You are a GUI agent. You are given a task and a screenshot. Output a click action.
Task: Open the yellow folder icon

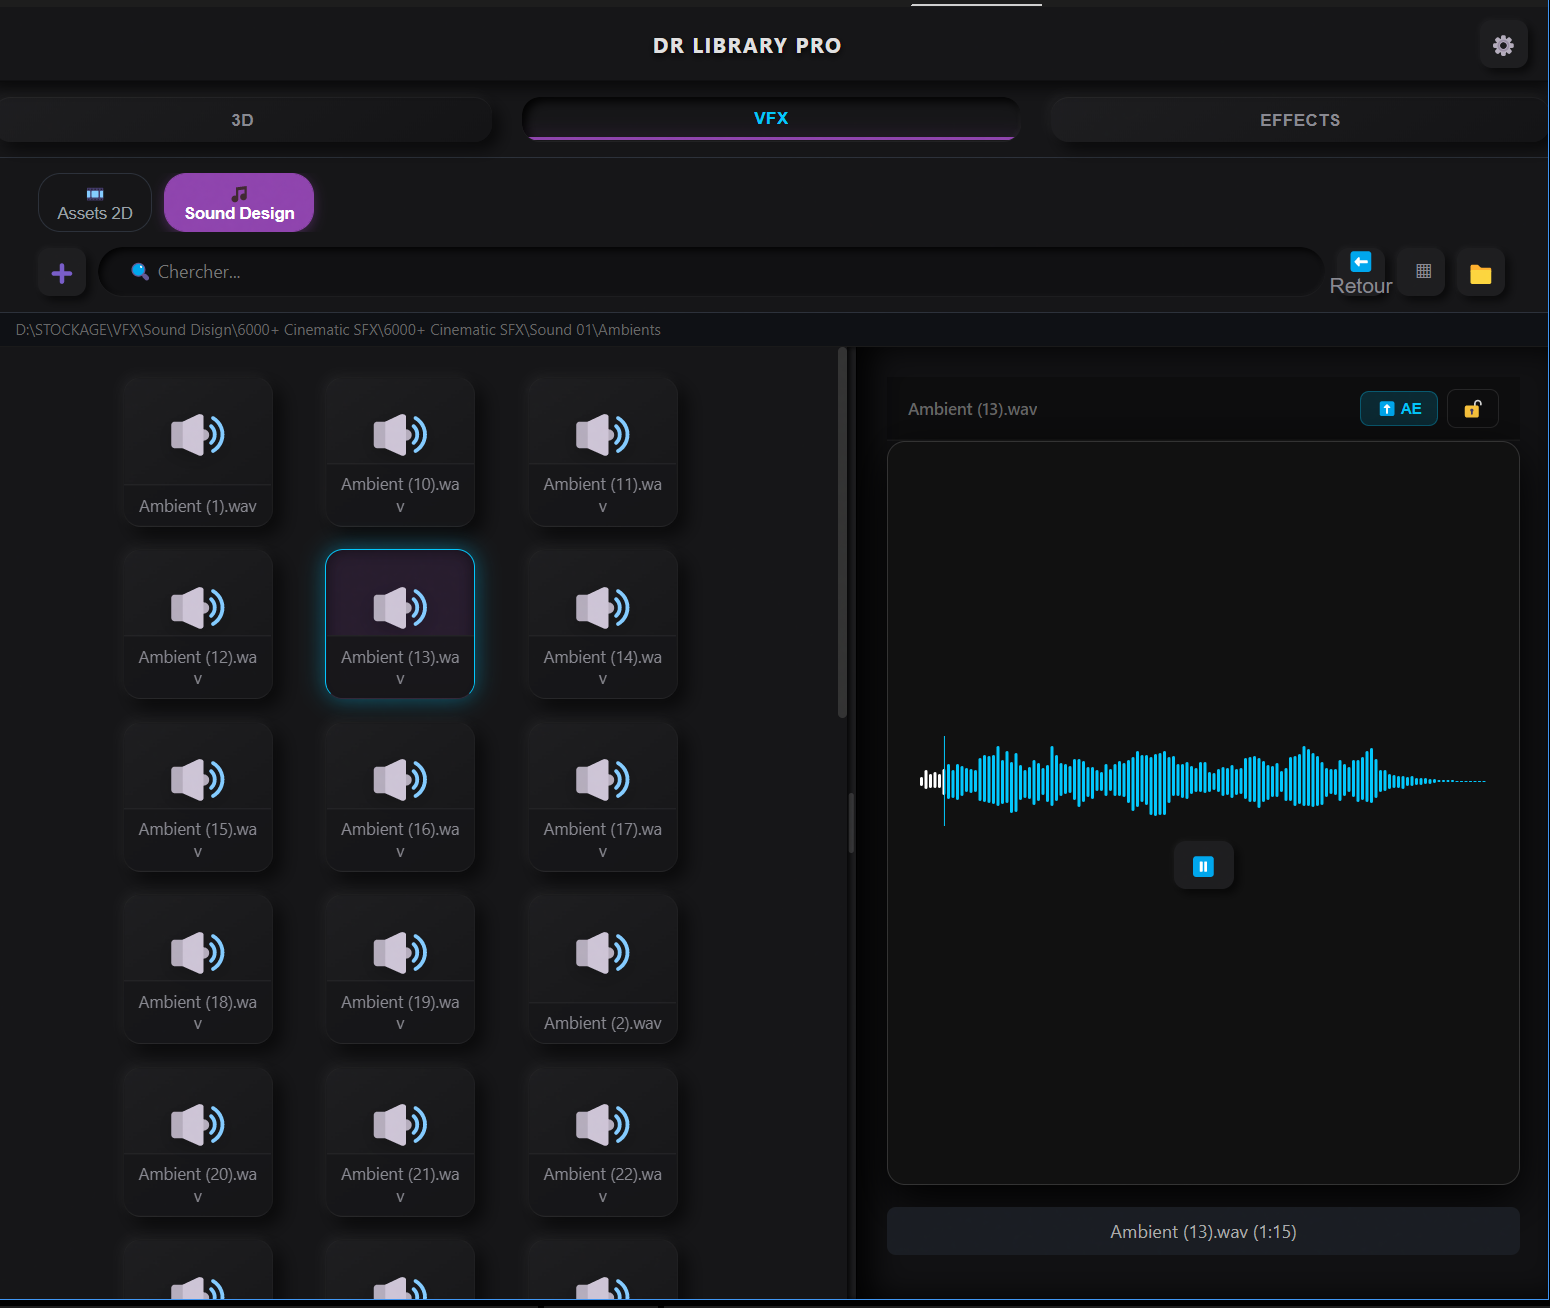[x=1480, y=273]
